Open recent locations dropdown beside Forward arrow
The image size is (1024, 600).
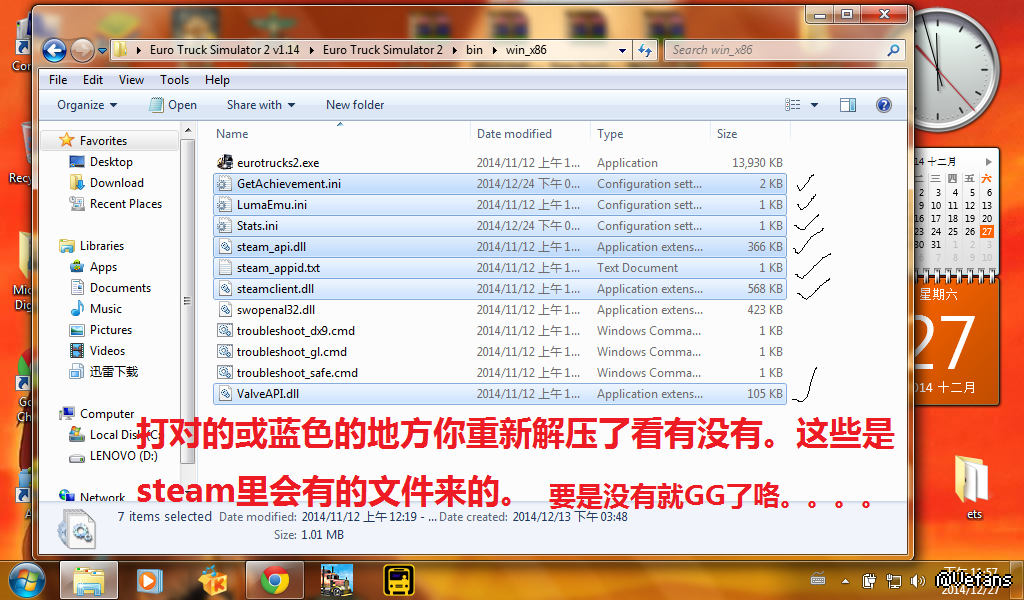pyautogui.click(x=102, y=50)
